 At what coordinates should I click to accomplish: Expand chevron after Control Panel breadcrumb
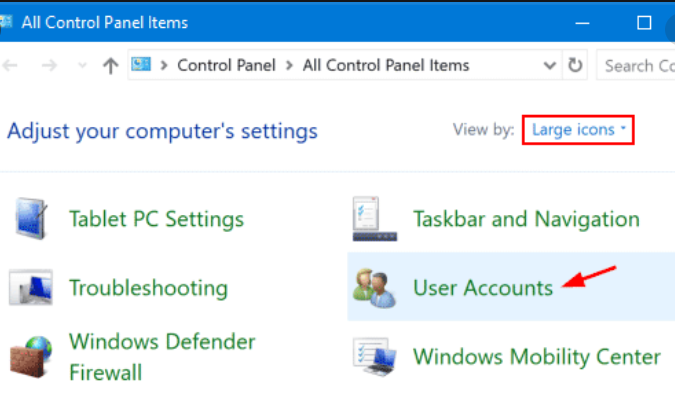tap(289, 65)
